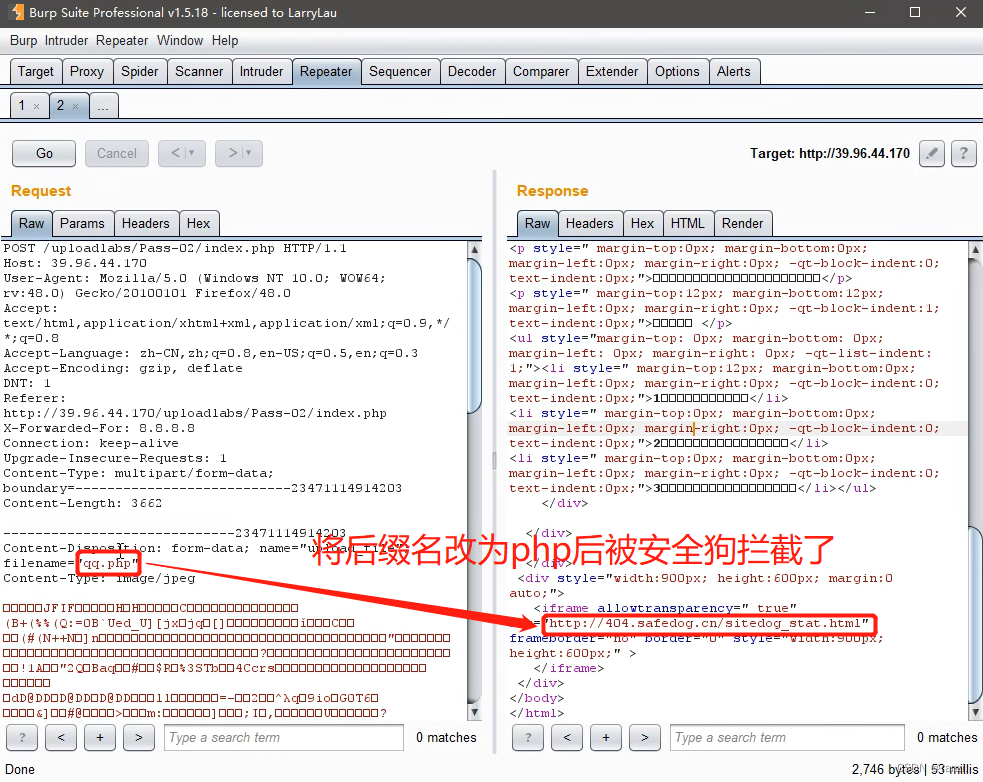Click Request pane scrollbar up arrow
The image size is (983, 782).
tap(475, 249)
